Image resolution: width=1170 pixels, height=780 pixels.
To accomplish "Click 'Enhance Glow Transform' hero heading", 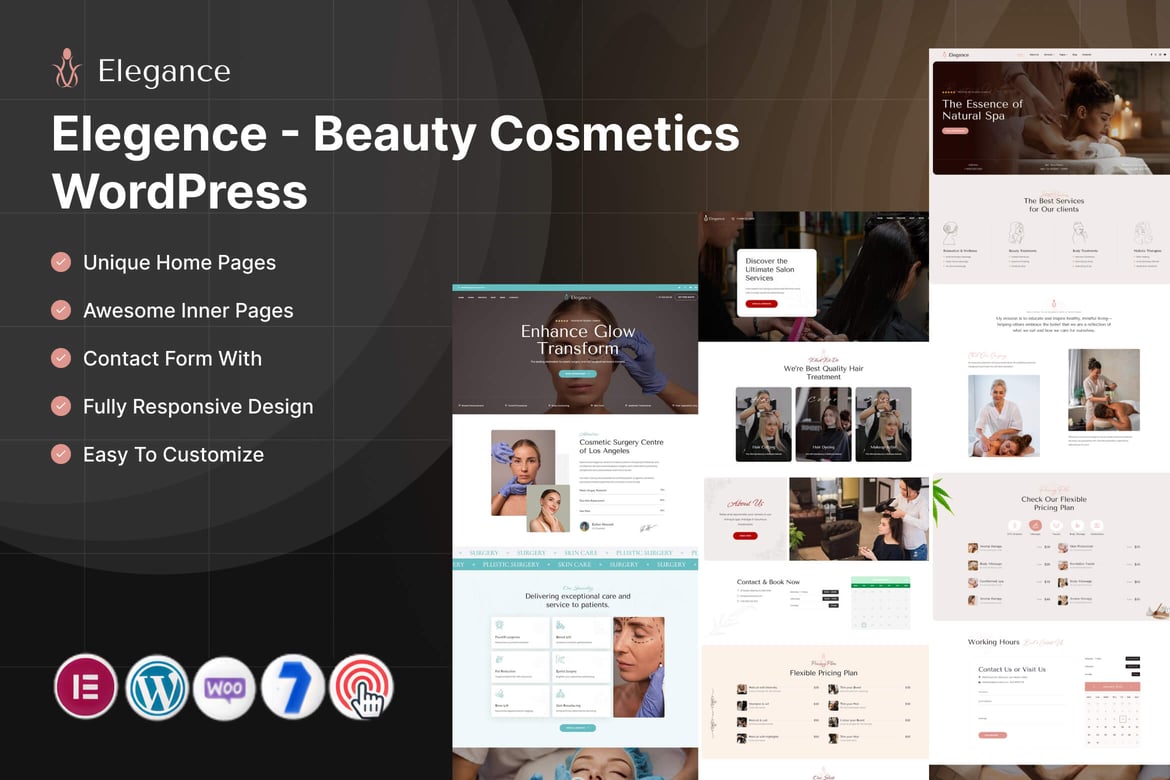I will 578,340.
